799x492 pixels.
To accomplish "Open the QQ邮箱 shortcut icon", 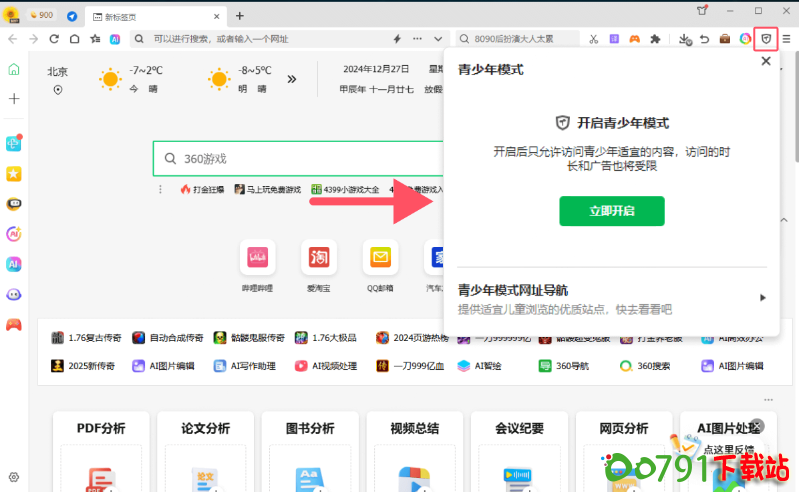I will pos(379,258).
